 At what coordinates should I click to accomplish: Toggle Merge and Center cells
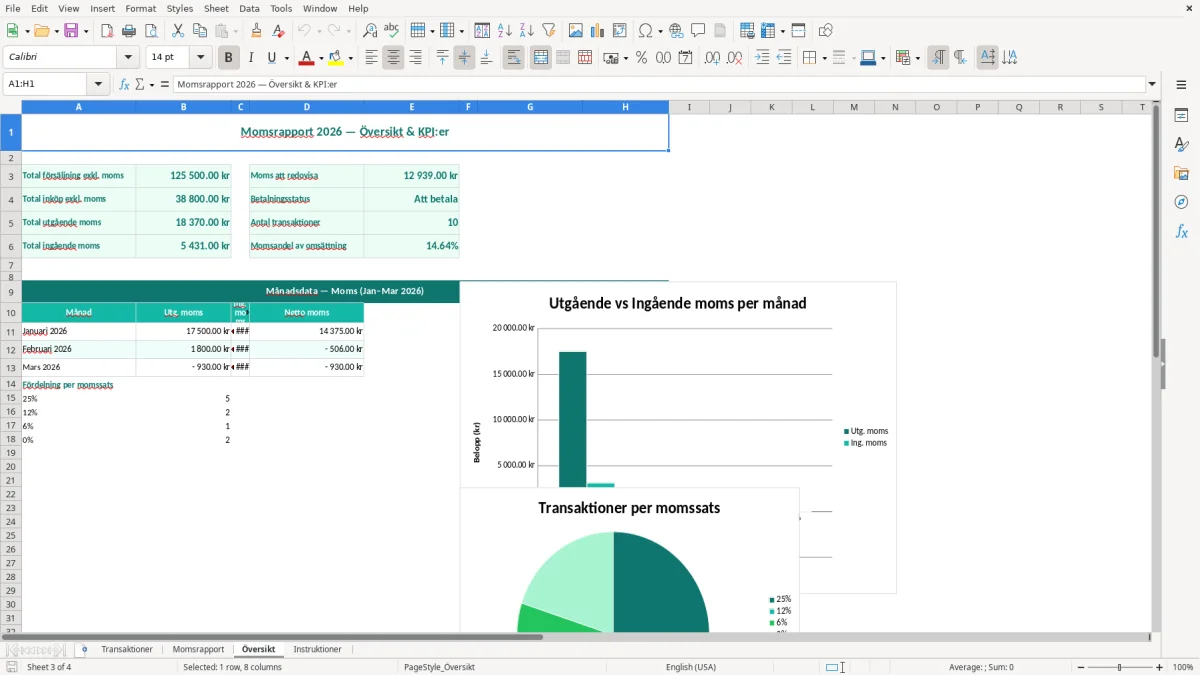[x=541, y=58]
